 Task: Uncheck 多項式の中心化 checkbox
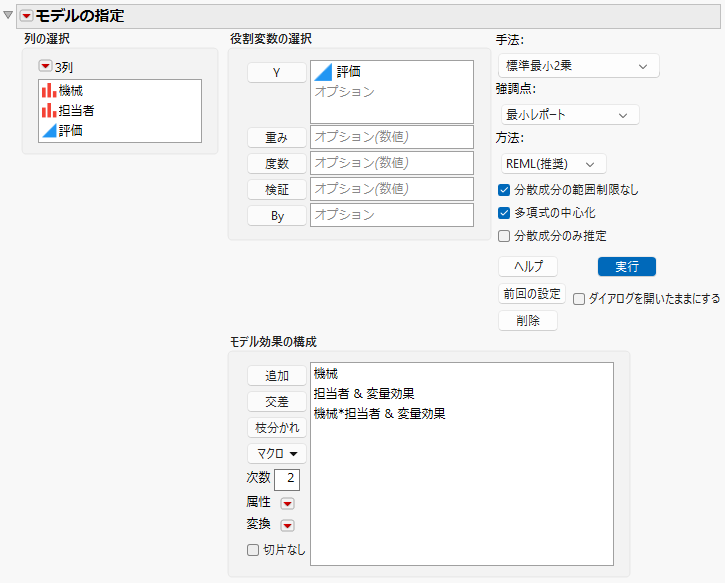(x=504, y=213)
